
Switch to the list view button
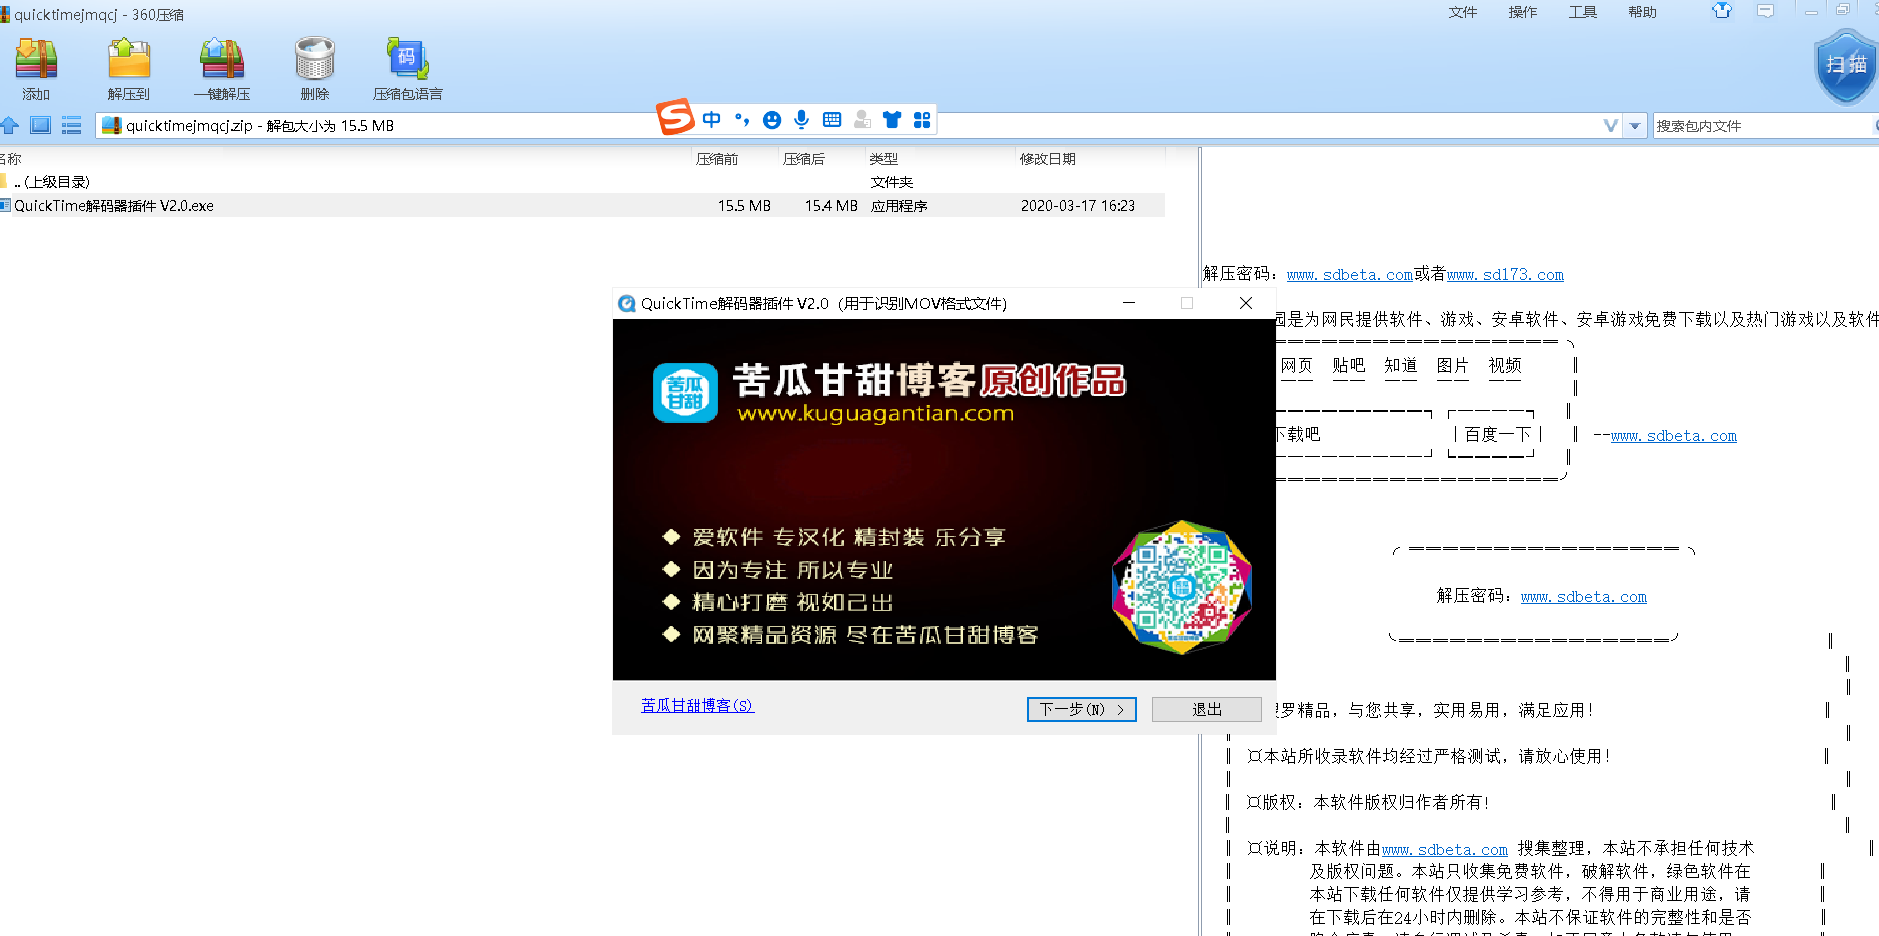click(71, 125)
